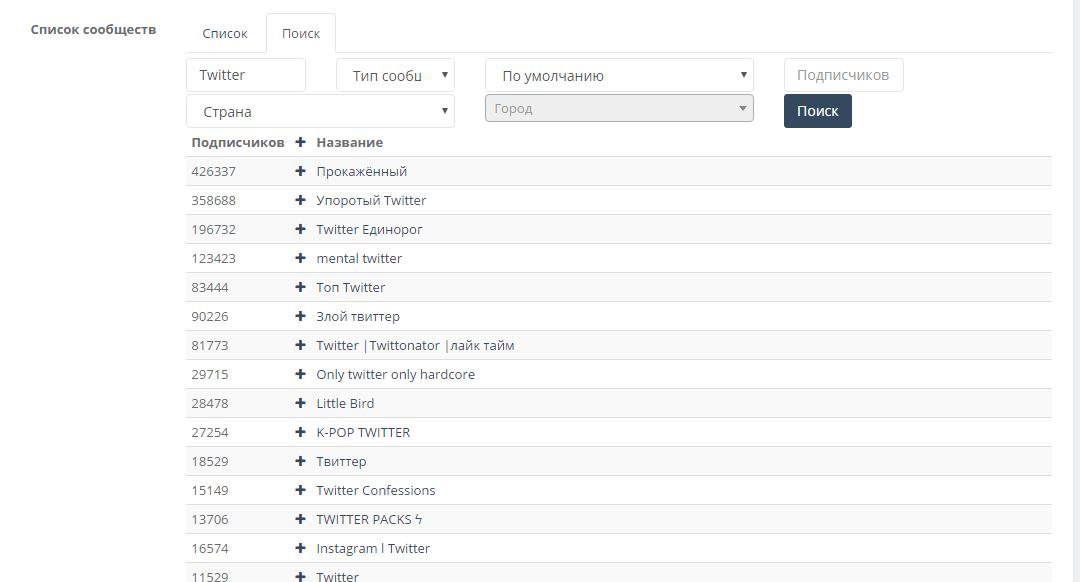
Task: Add community Упоротый Twitter via plus icon
Action: [300, 200]
